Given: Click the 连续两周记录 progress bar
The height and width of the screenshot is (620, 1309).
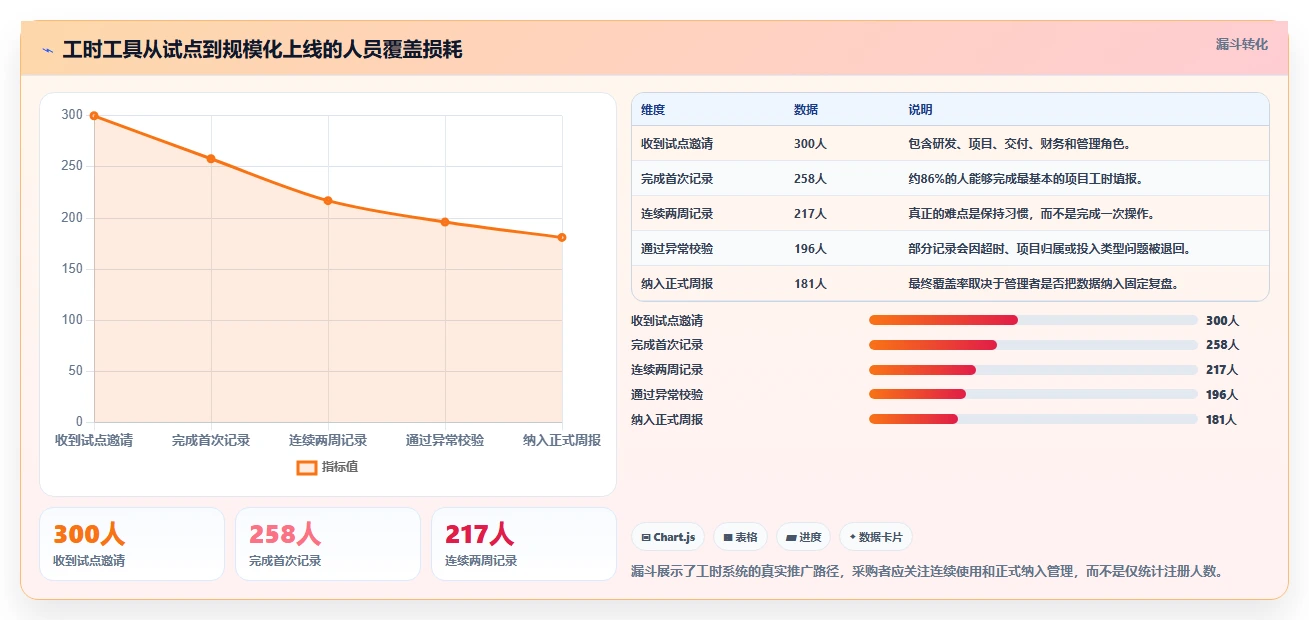Looking at the screenshot, I should pyautogui.click(x=1033, y=370).
